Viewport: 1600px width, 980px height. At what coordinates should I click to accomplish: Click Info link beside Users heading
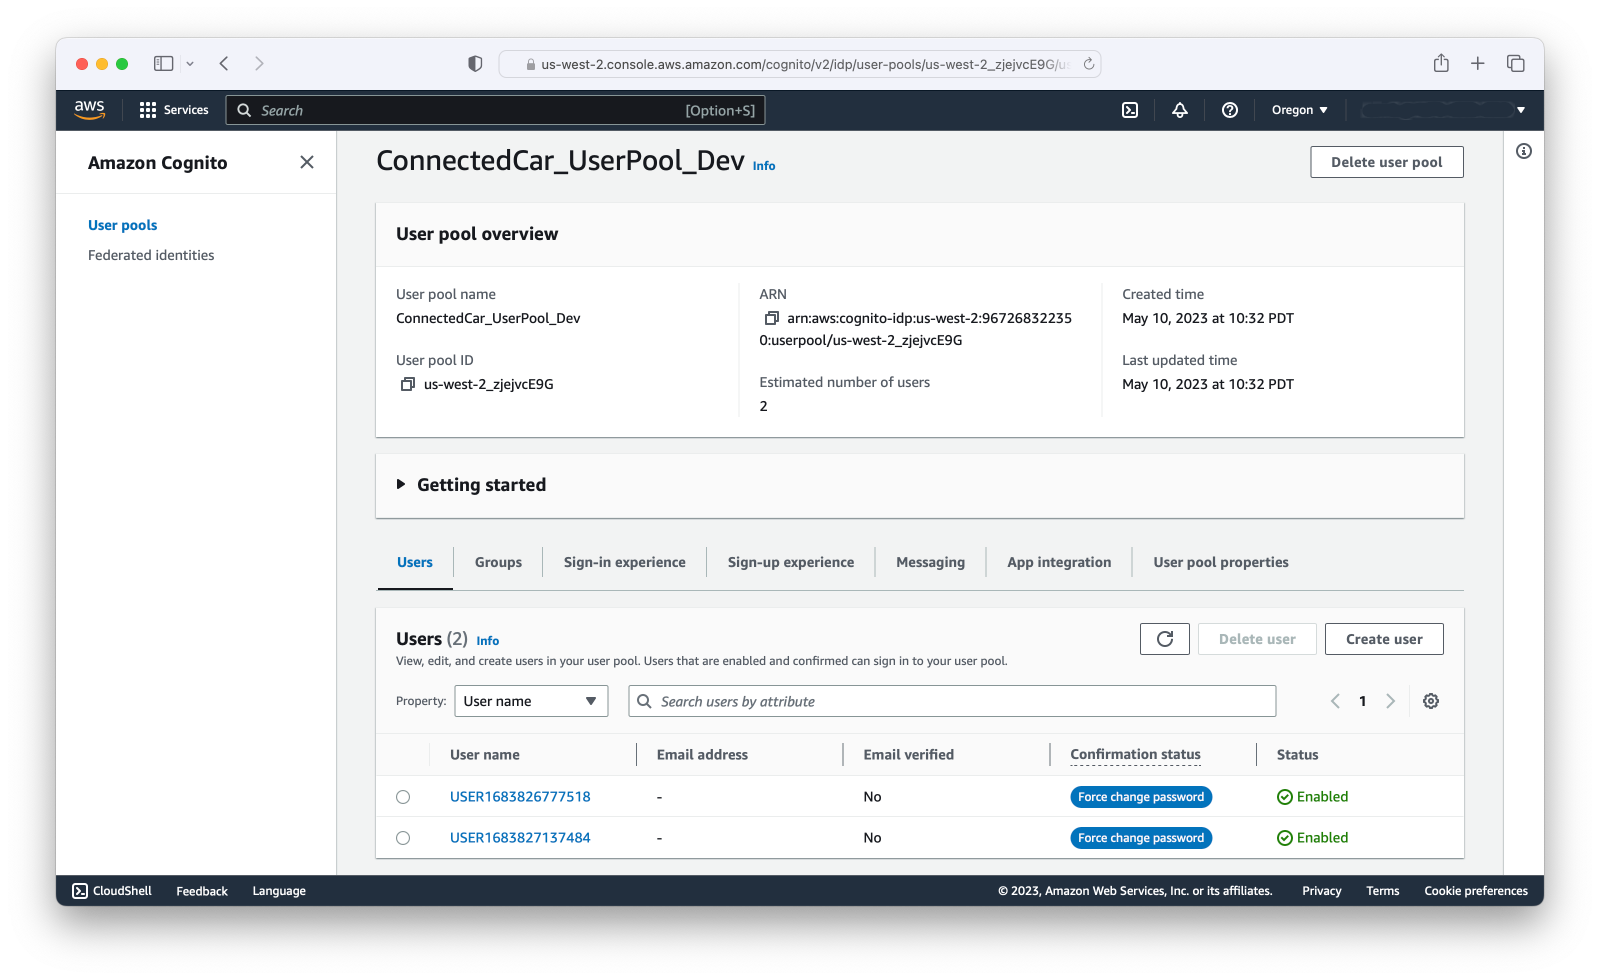pyautogui.click(x=488, y=641)
